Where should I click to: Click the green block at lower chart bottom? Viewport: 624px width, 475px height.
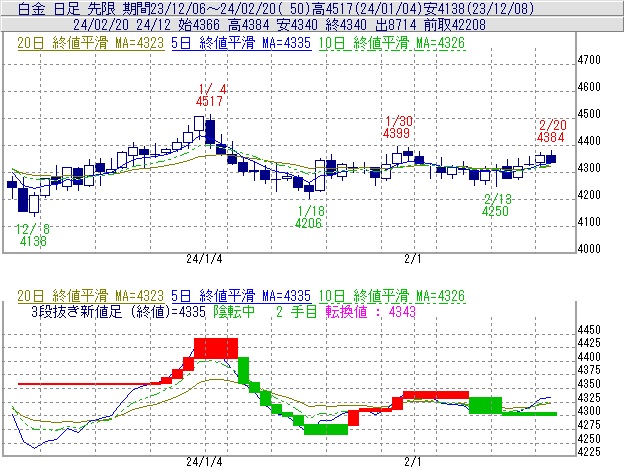tap(326, 429)
